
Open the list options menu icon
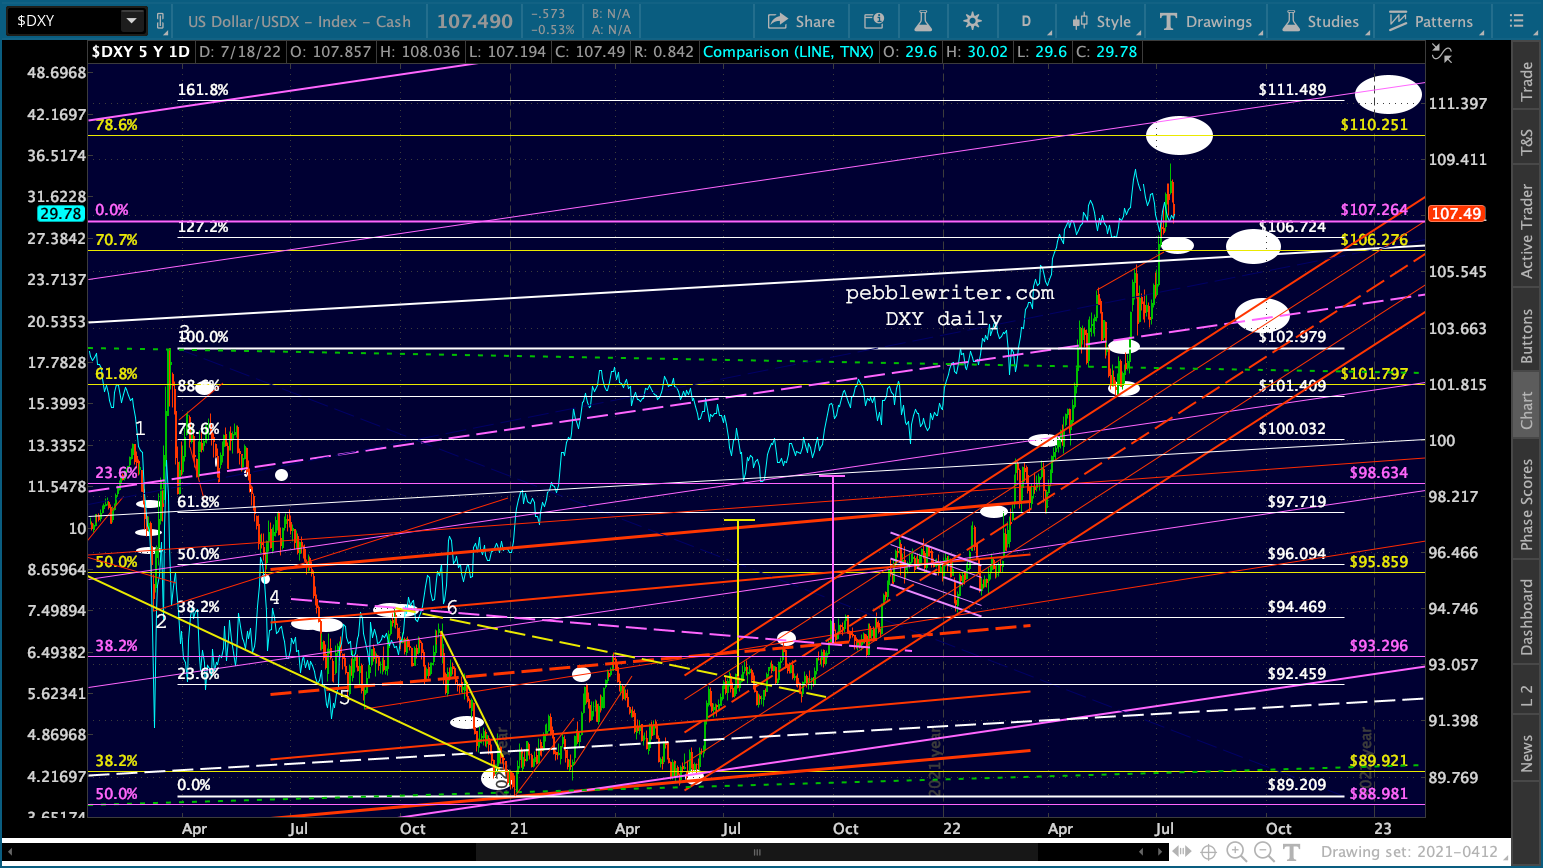1517,21
